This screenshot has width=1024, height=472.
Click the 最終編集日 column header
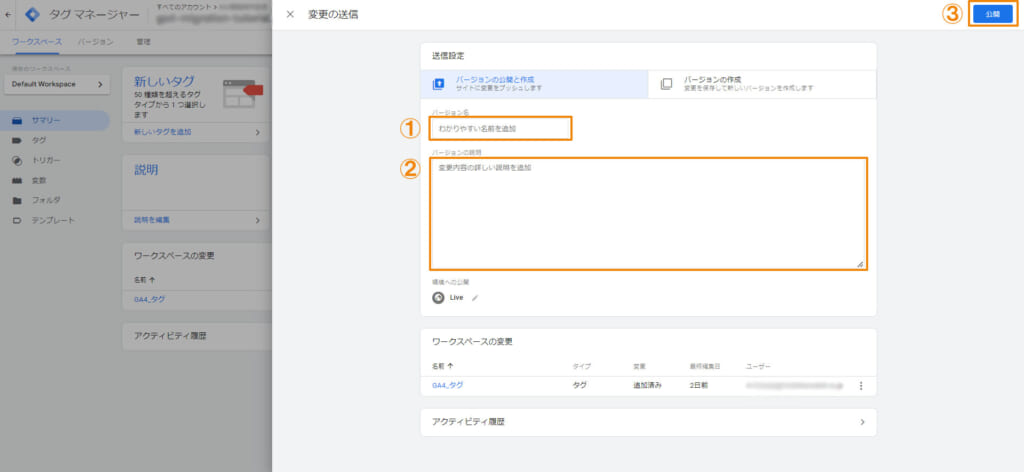click(x=703, y=366)
